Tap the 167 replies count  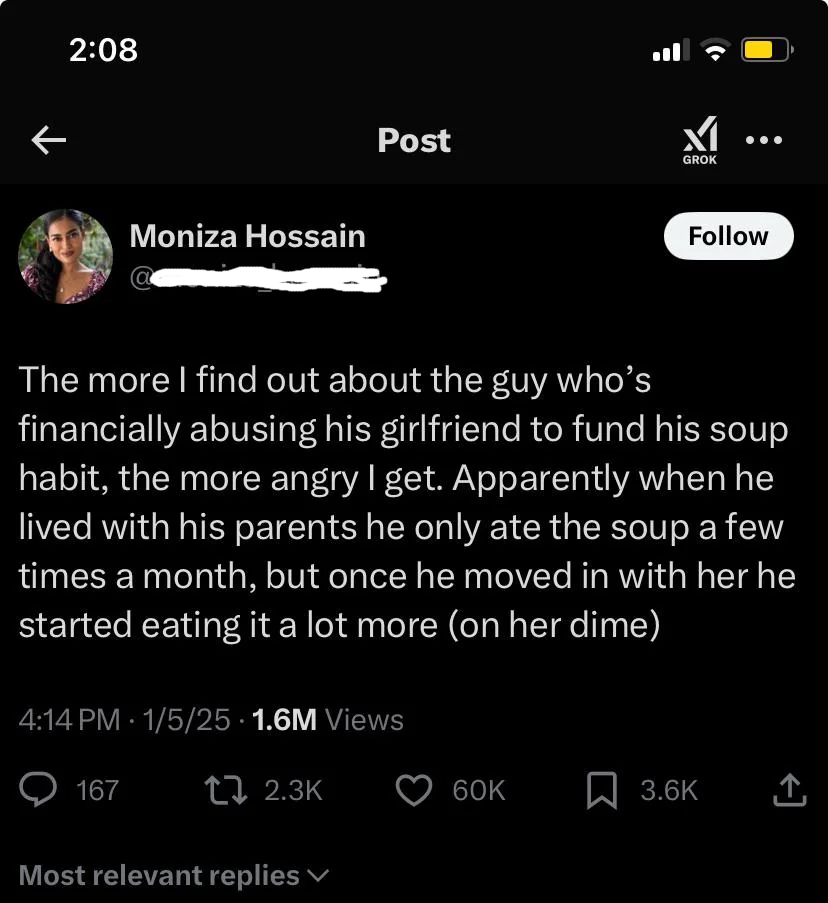pyautogui.click(x=97, y=790)
